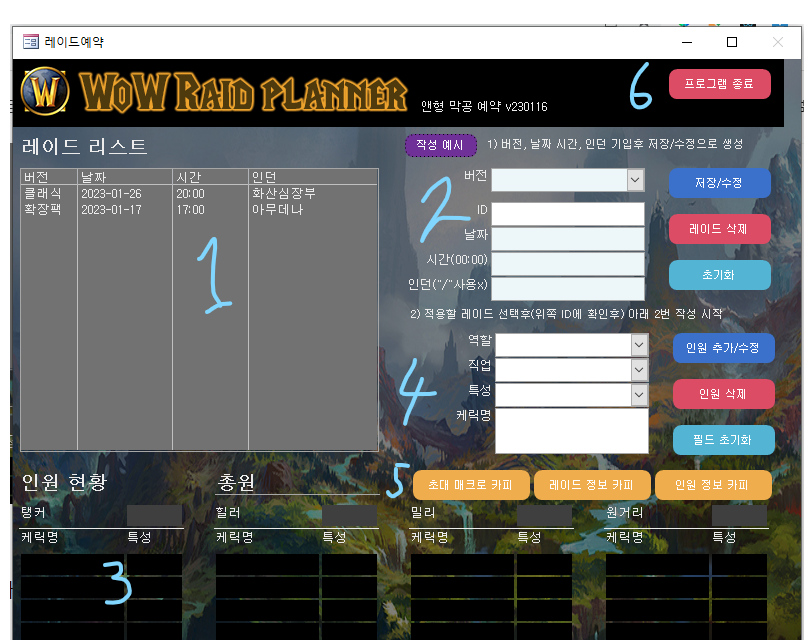Click the 시간 column header in raid list
The image size is (810, 640).
[x=210, y=177]
